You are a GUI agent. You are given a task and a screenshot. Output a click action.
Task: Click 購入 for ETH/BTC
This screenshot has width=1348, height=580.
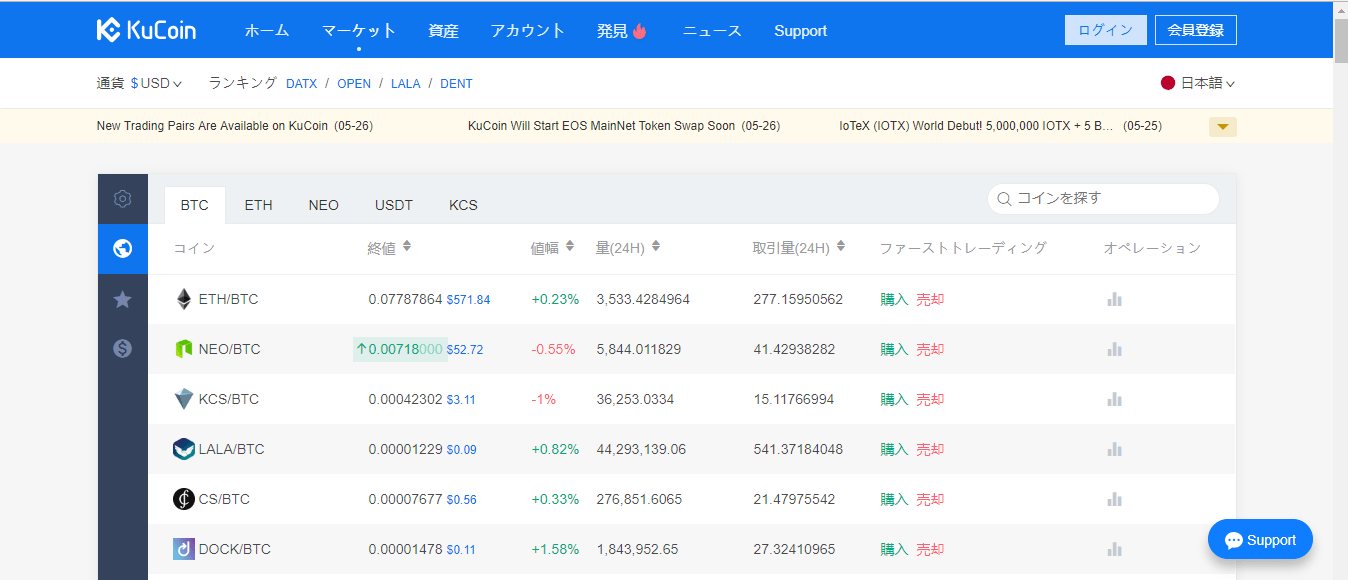(894, 299)
